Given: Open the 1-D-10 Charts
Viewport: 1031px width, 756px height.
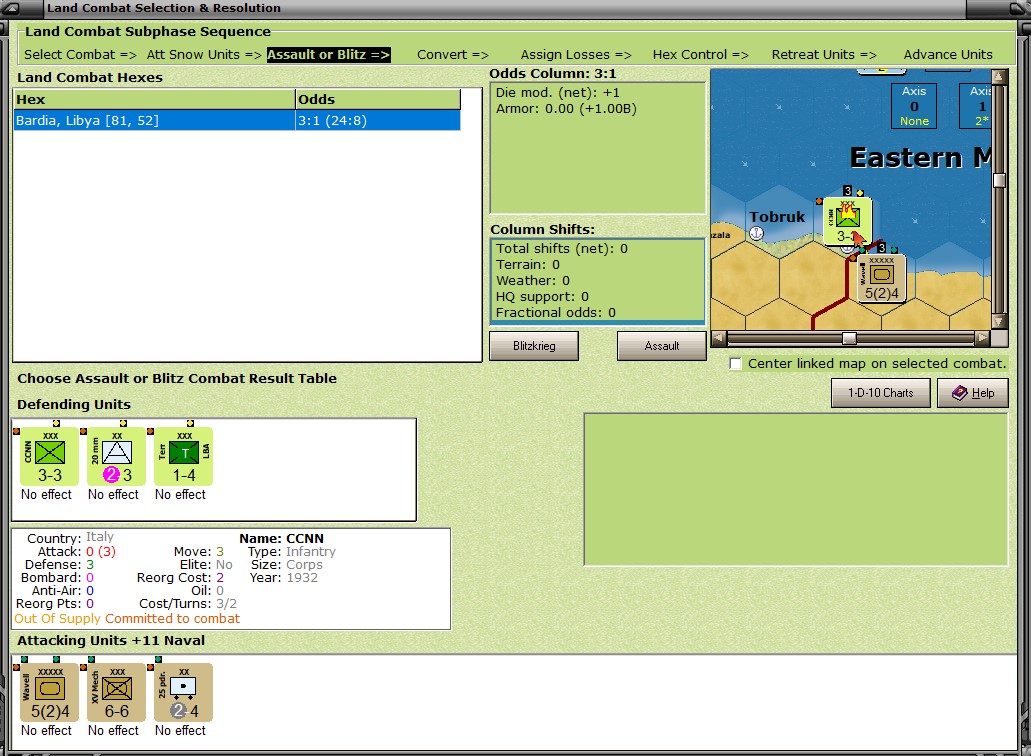Looking at the screenshot, I should pyautogui.click(x=880, y=392).
